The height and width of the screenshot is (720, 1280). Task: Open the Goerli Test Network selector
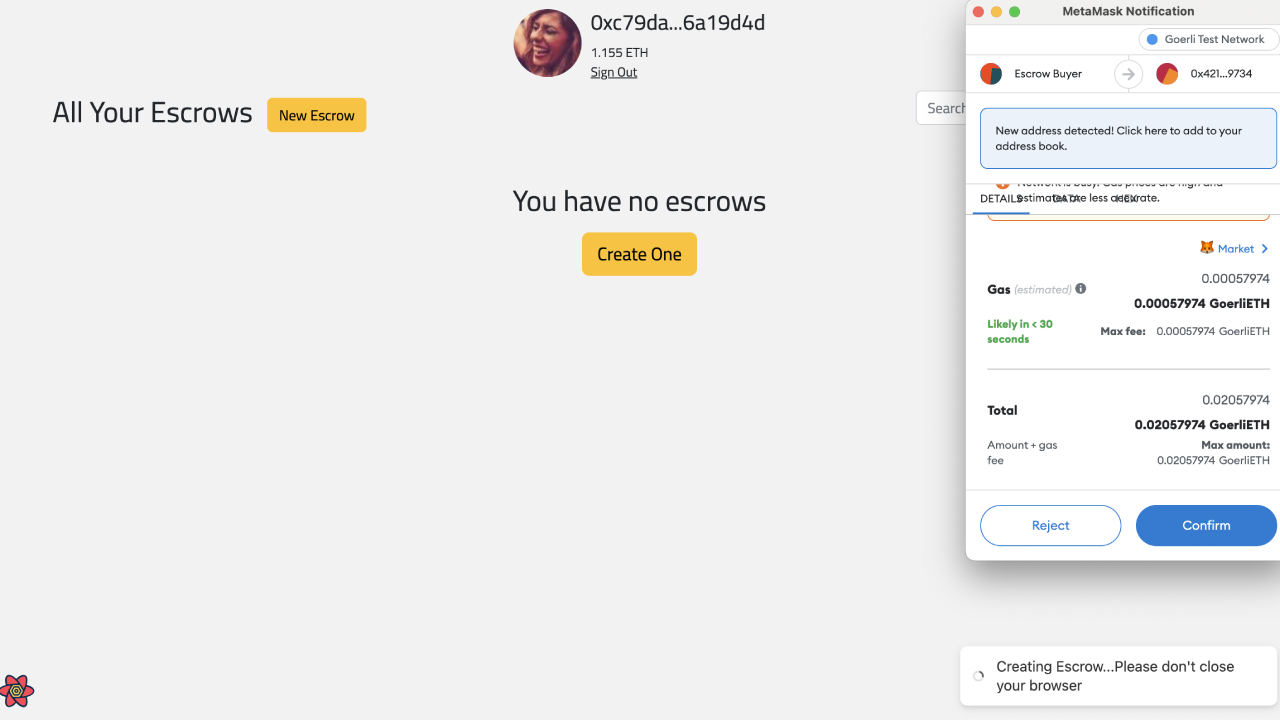pos(1208,39)
